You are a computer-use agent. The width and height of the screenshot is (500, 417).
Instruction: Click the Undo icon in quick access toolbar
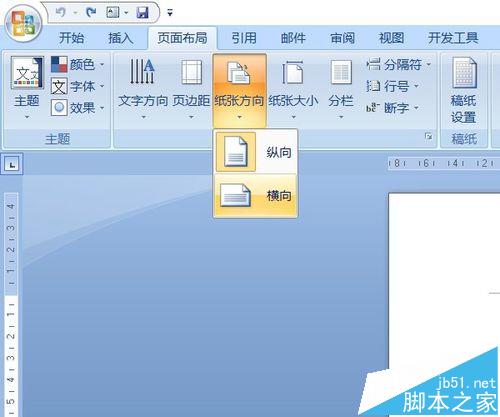click(x=61, y=13)
